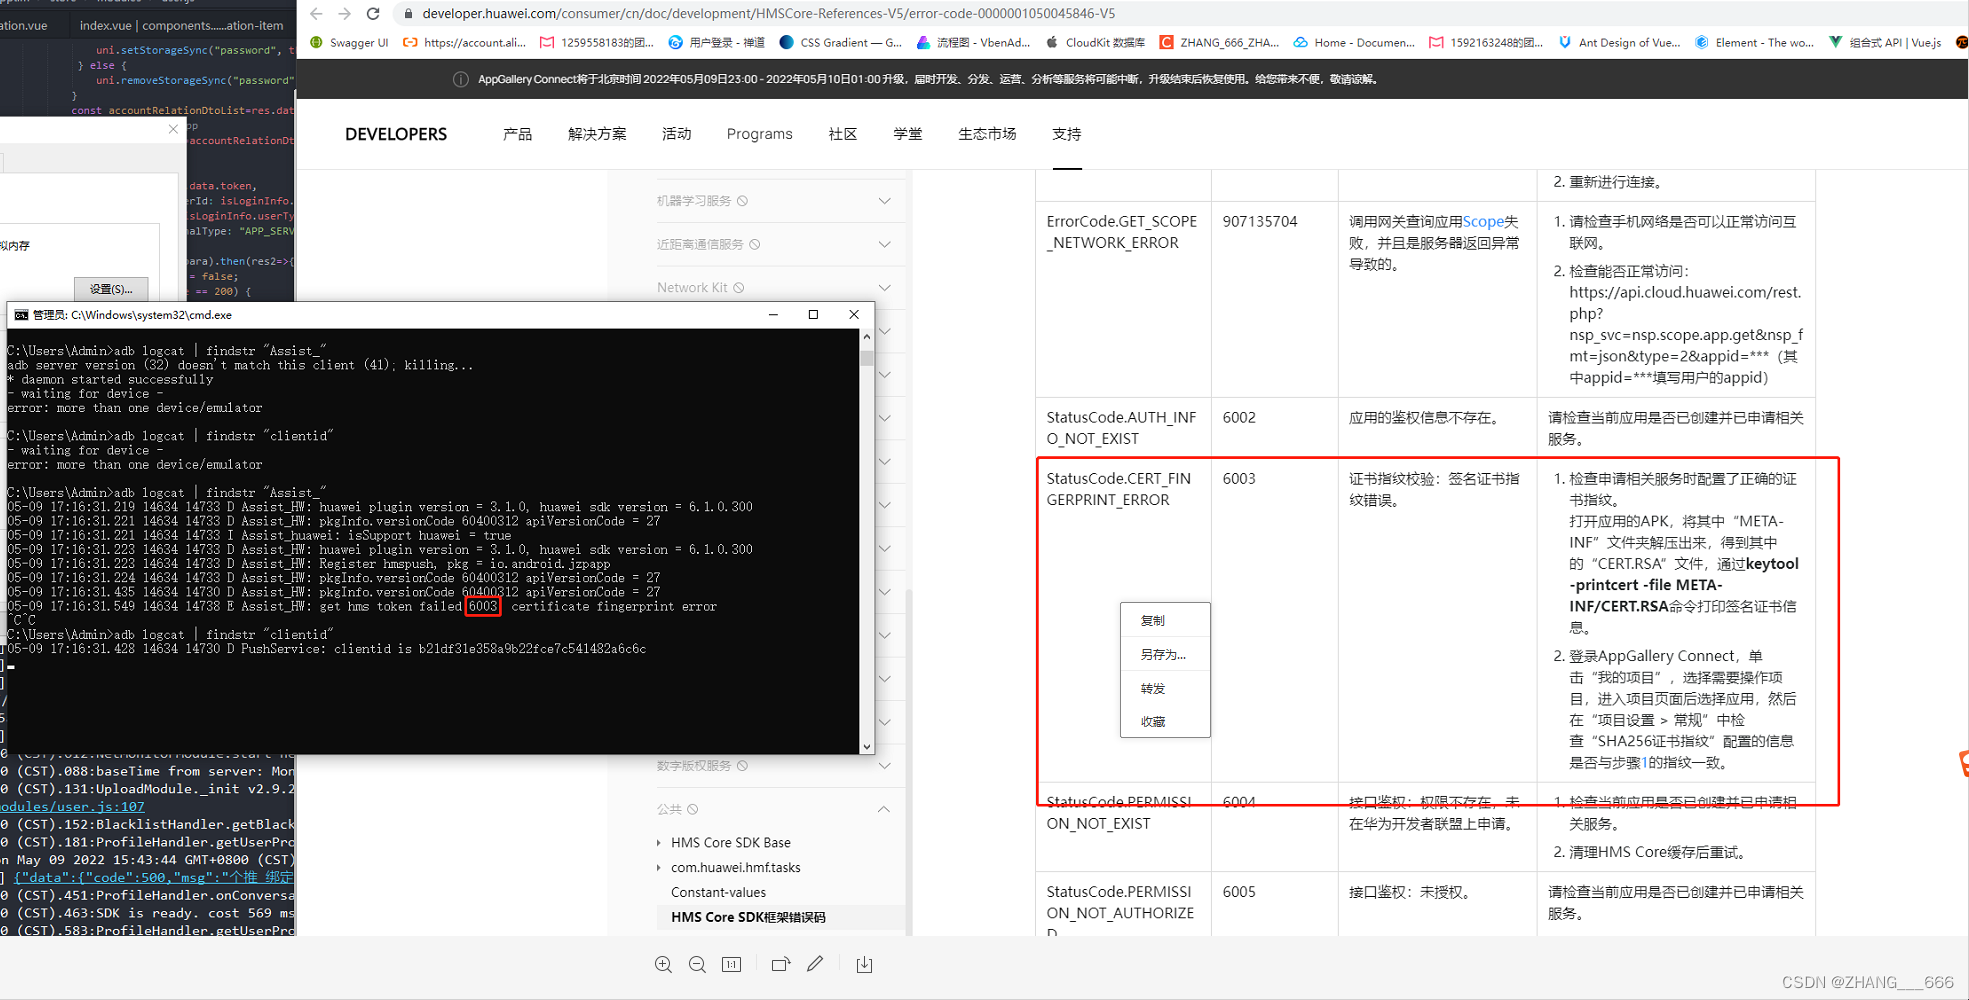The image size is (1969, 1000).
Task: Open the 产品 navigation menu
Action: 517,134
